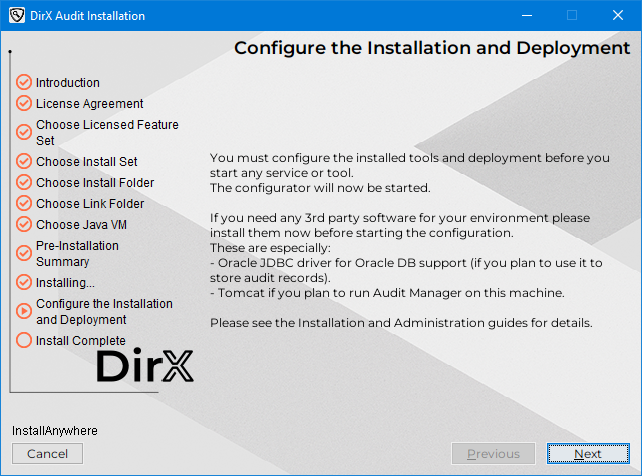
Task: Click the checkmark icon beside Introduction
Action: [x=24, y=83]
